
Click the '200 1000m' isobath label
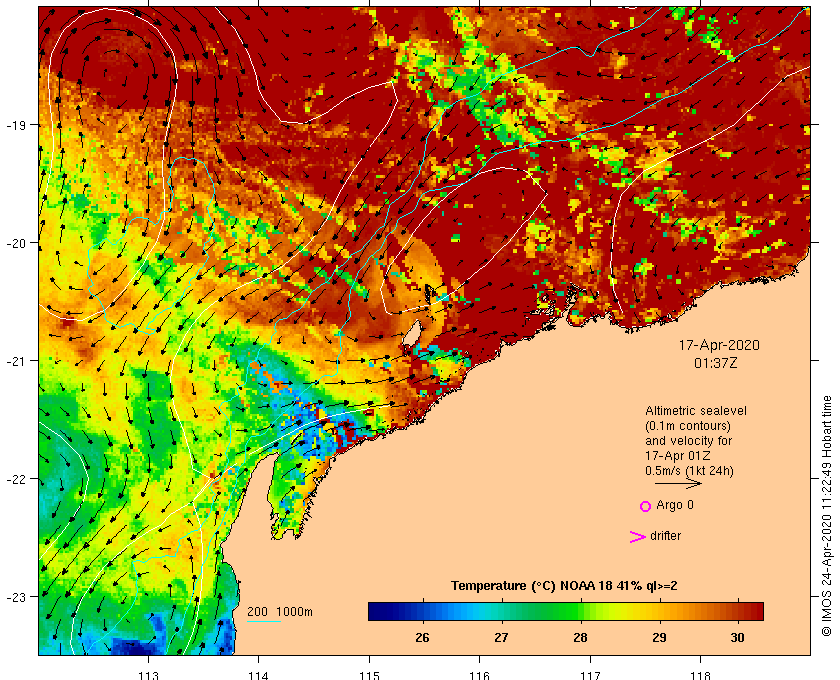click(280, 612)
